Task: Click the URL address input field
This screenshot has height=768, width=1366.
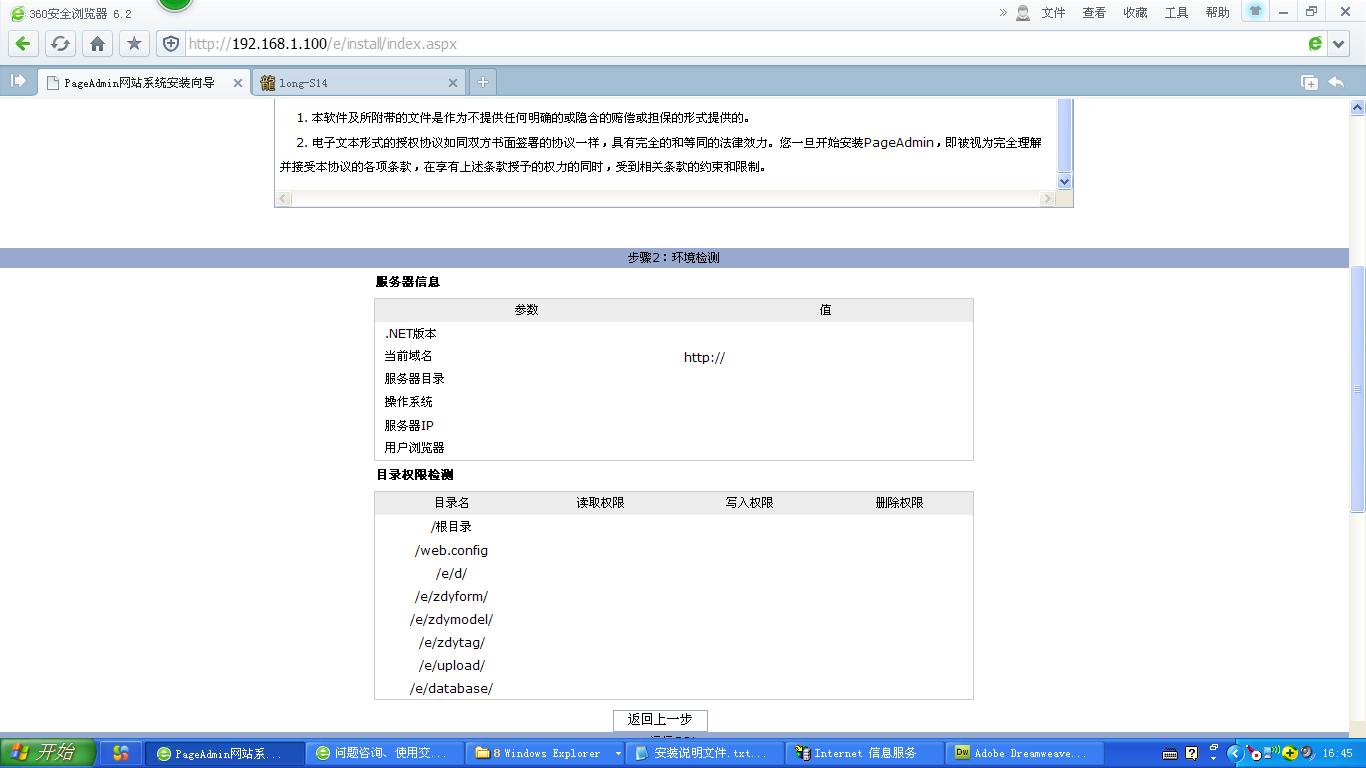Action: (740, 44)
